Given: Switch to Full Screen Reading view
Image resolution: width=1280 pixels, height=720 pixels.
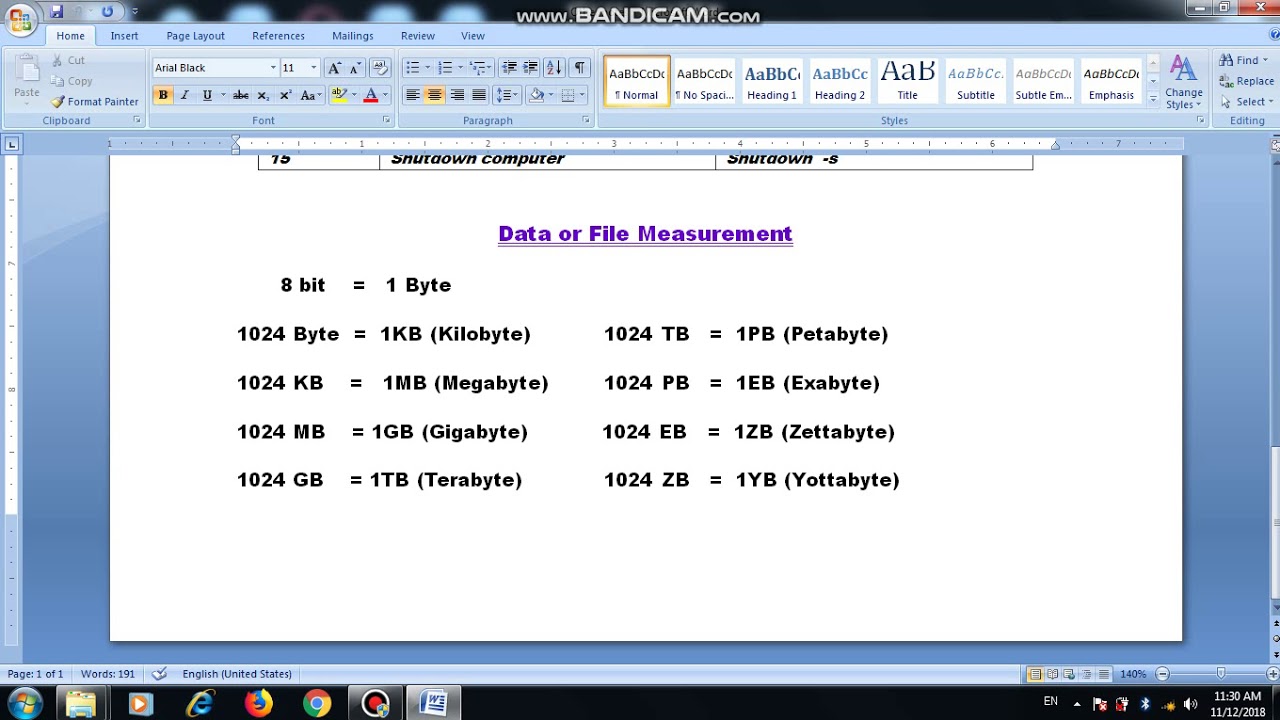Looking at the screenshot, I should (1052, 674).
